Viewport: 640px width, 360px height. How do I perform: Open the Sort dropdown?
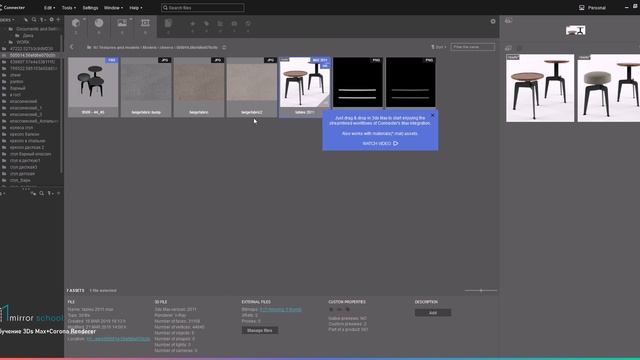coord(438,47)
